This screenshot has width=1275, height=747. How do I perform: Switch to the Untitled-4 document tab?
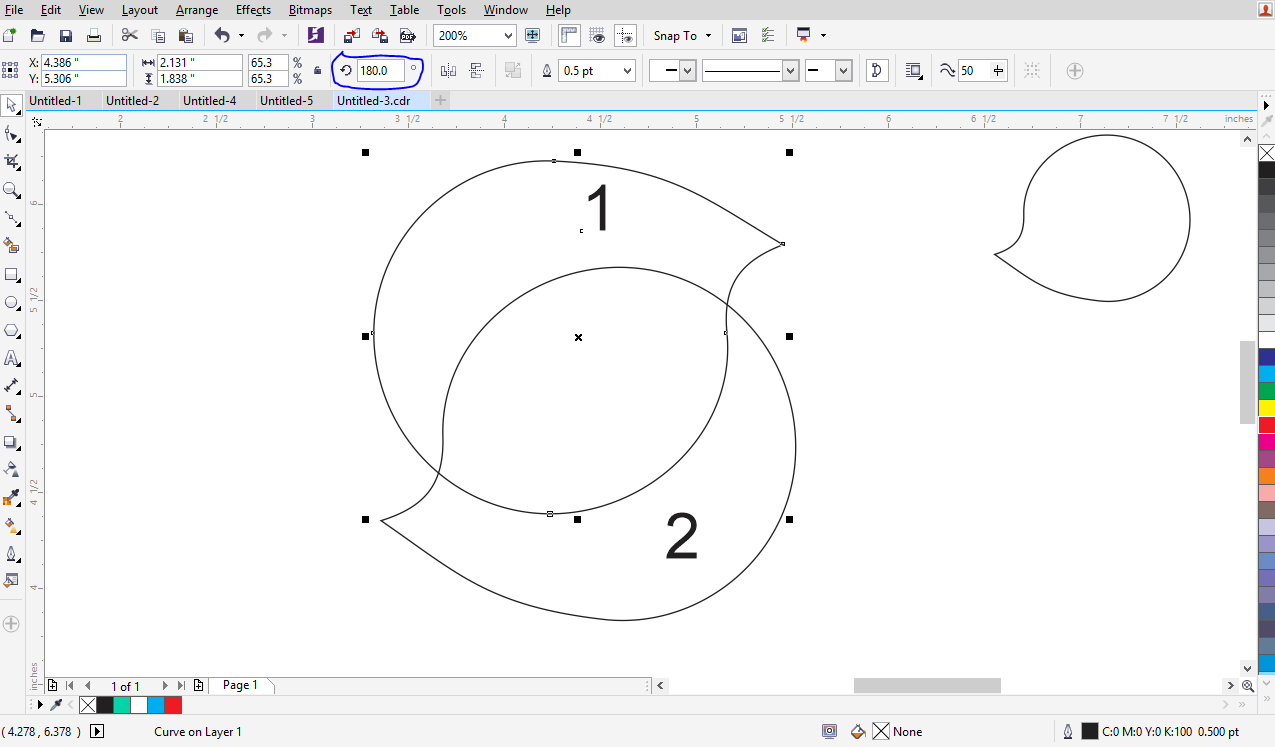coord(209,101)
